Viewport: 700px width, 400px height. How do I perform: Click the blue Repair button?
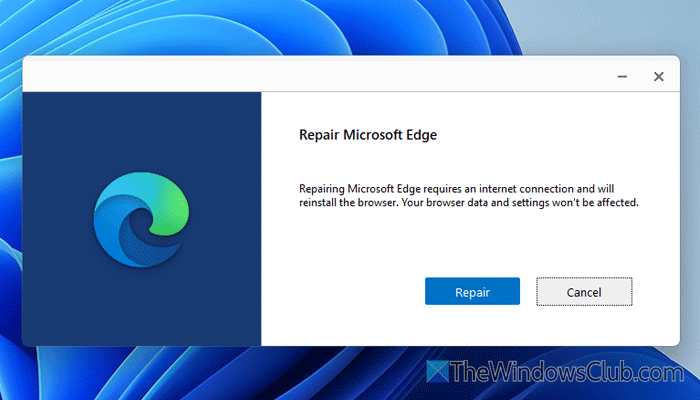point(472,292)
